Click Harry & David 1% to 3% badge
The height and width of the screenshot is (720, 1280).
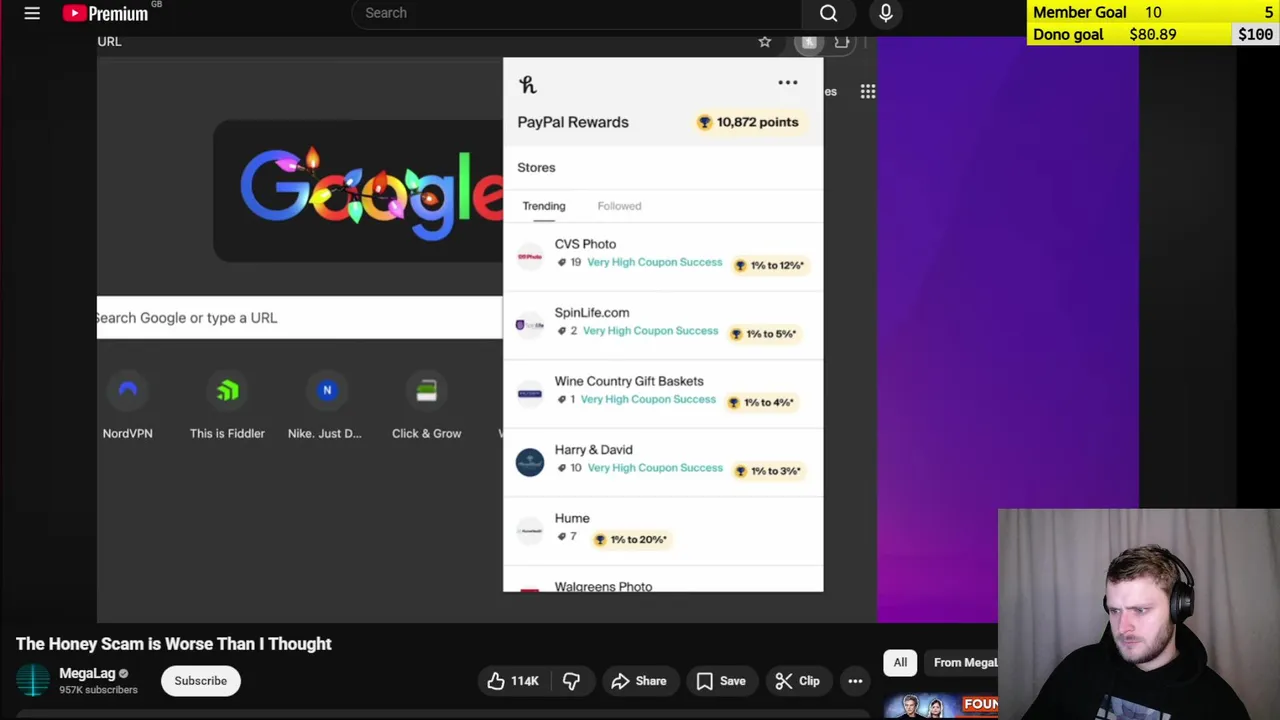(x=769, y=471)
